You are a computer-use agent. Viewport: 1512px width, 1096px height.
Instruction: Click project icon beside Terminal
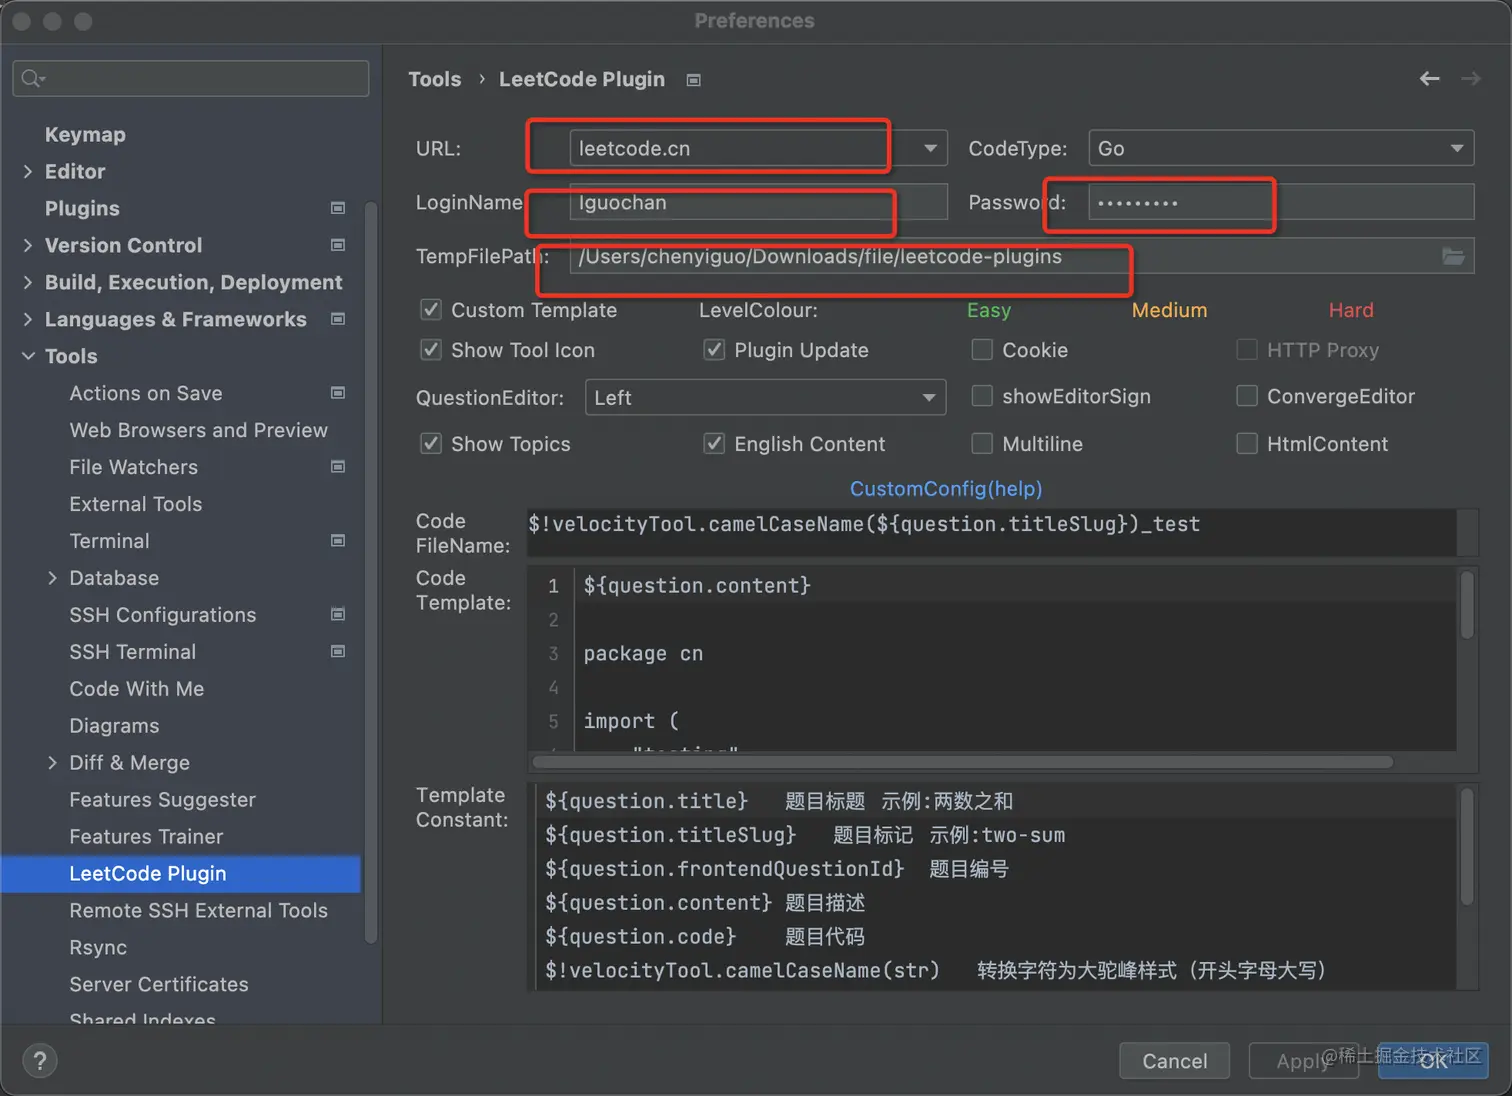pos(338,541)
